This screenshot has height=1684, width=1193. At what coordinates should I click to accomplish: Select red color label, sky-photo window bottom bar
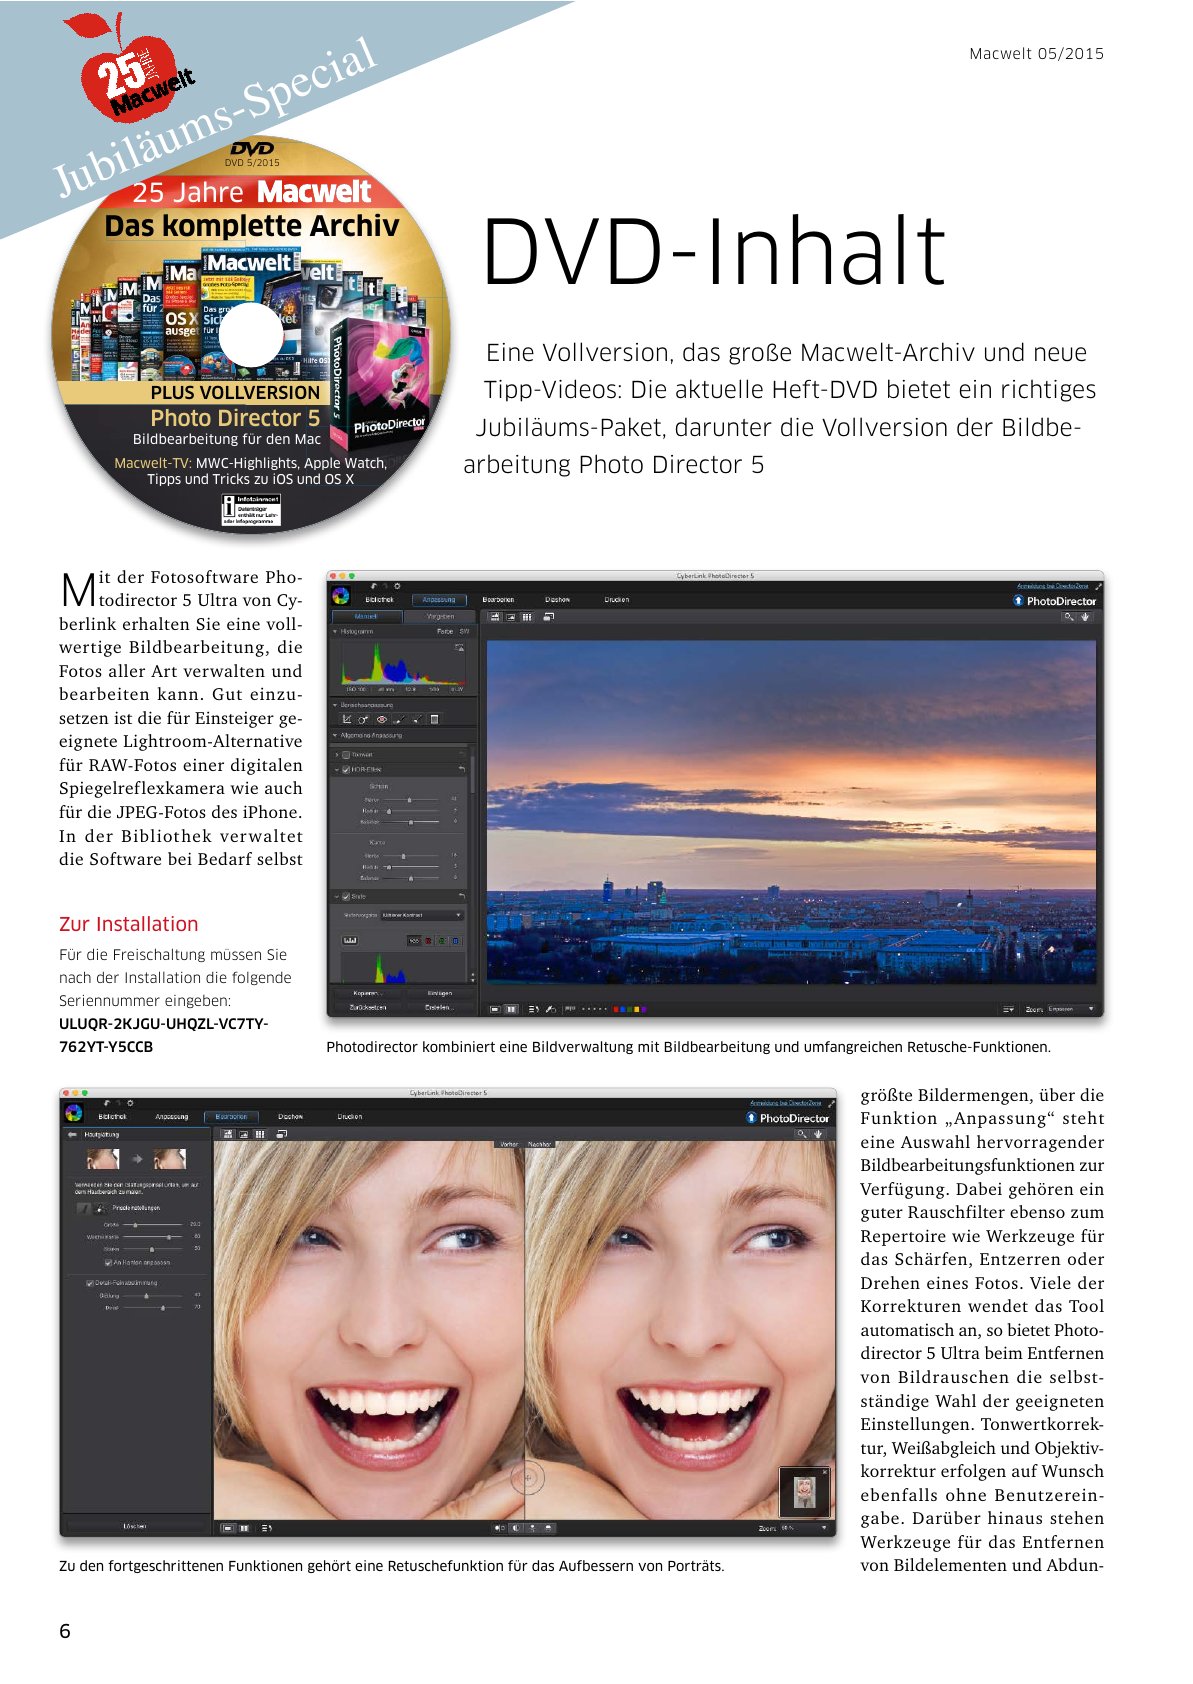coord(616,1009)
